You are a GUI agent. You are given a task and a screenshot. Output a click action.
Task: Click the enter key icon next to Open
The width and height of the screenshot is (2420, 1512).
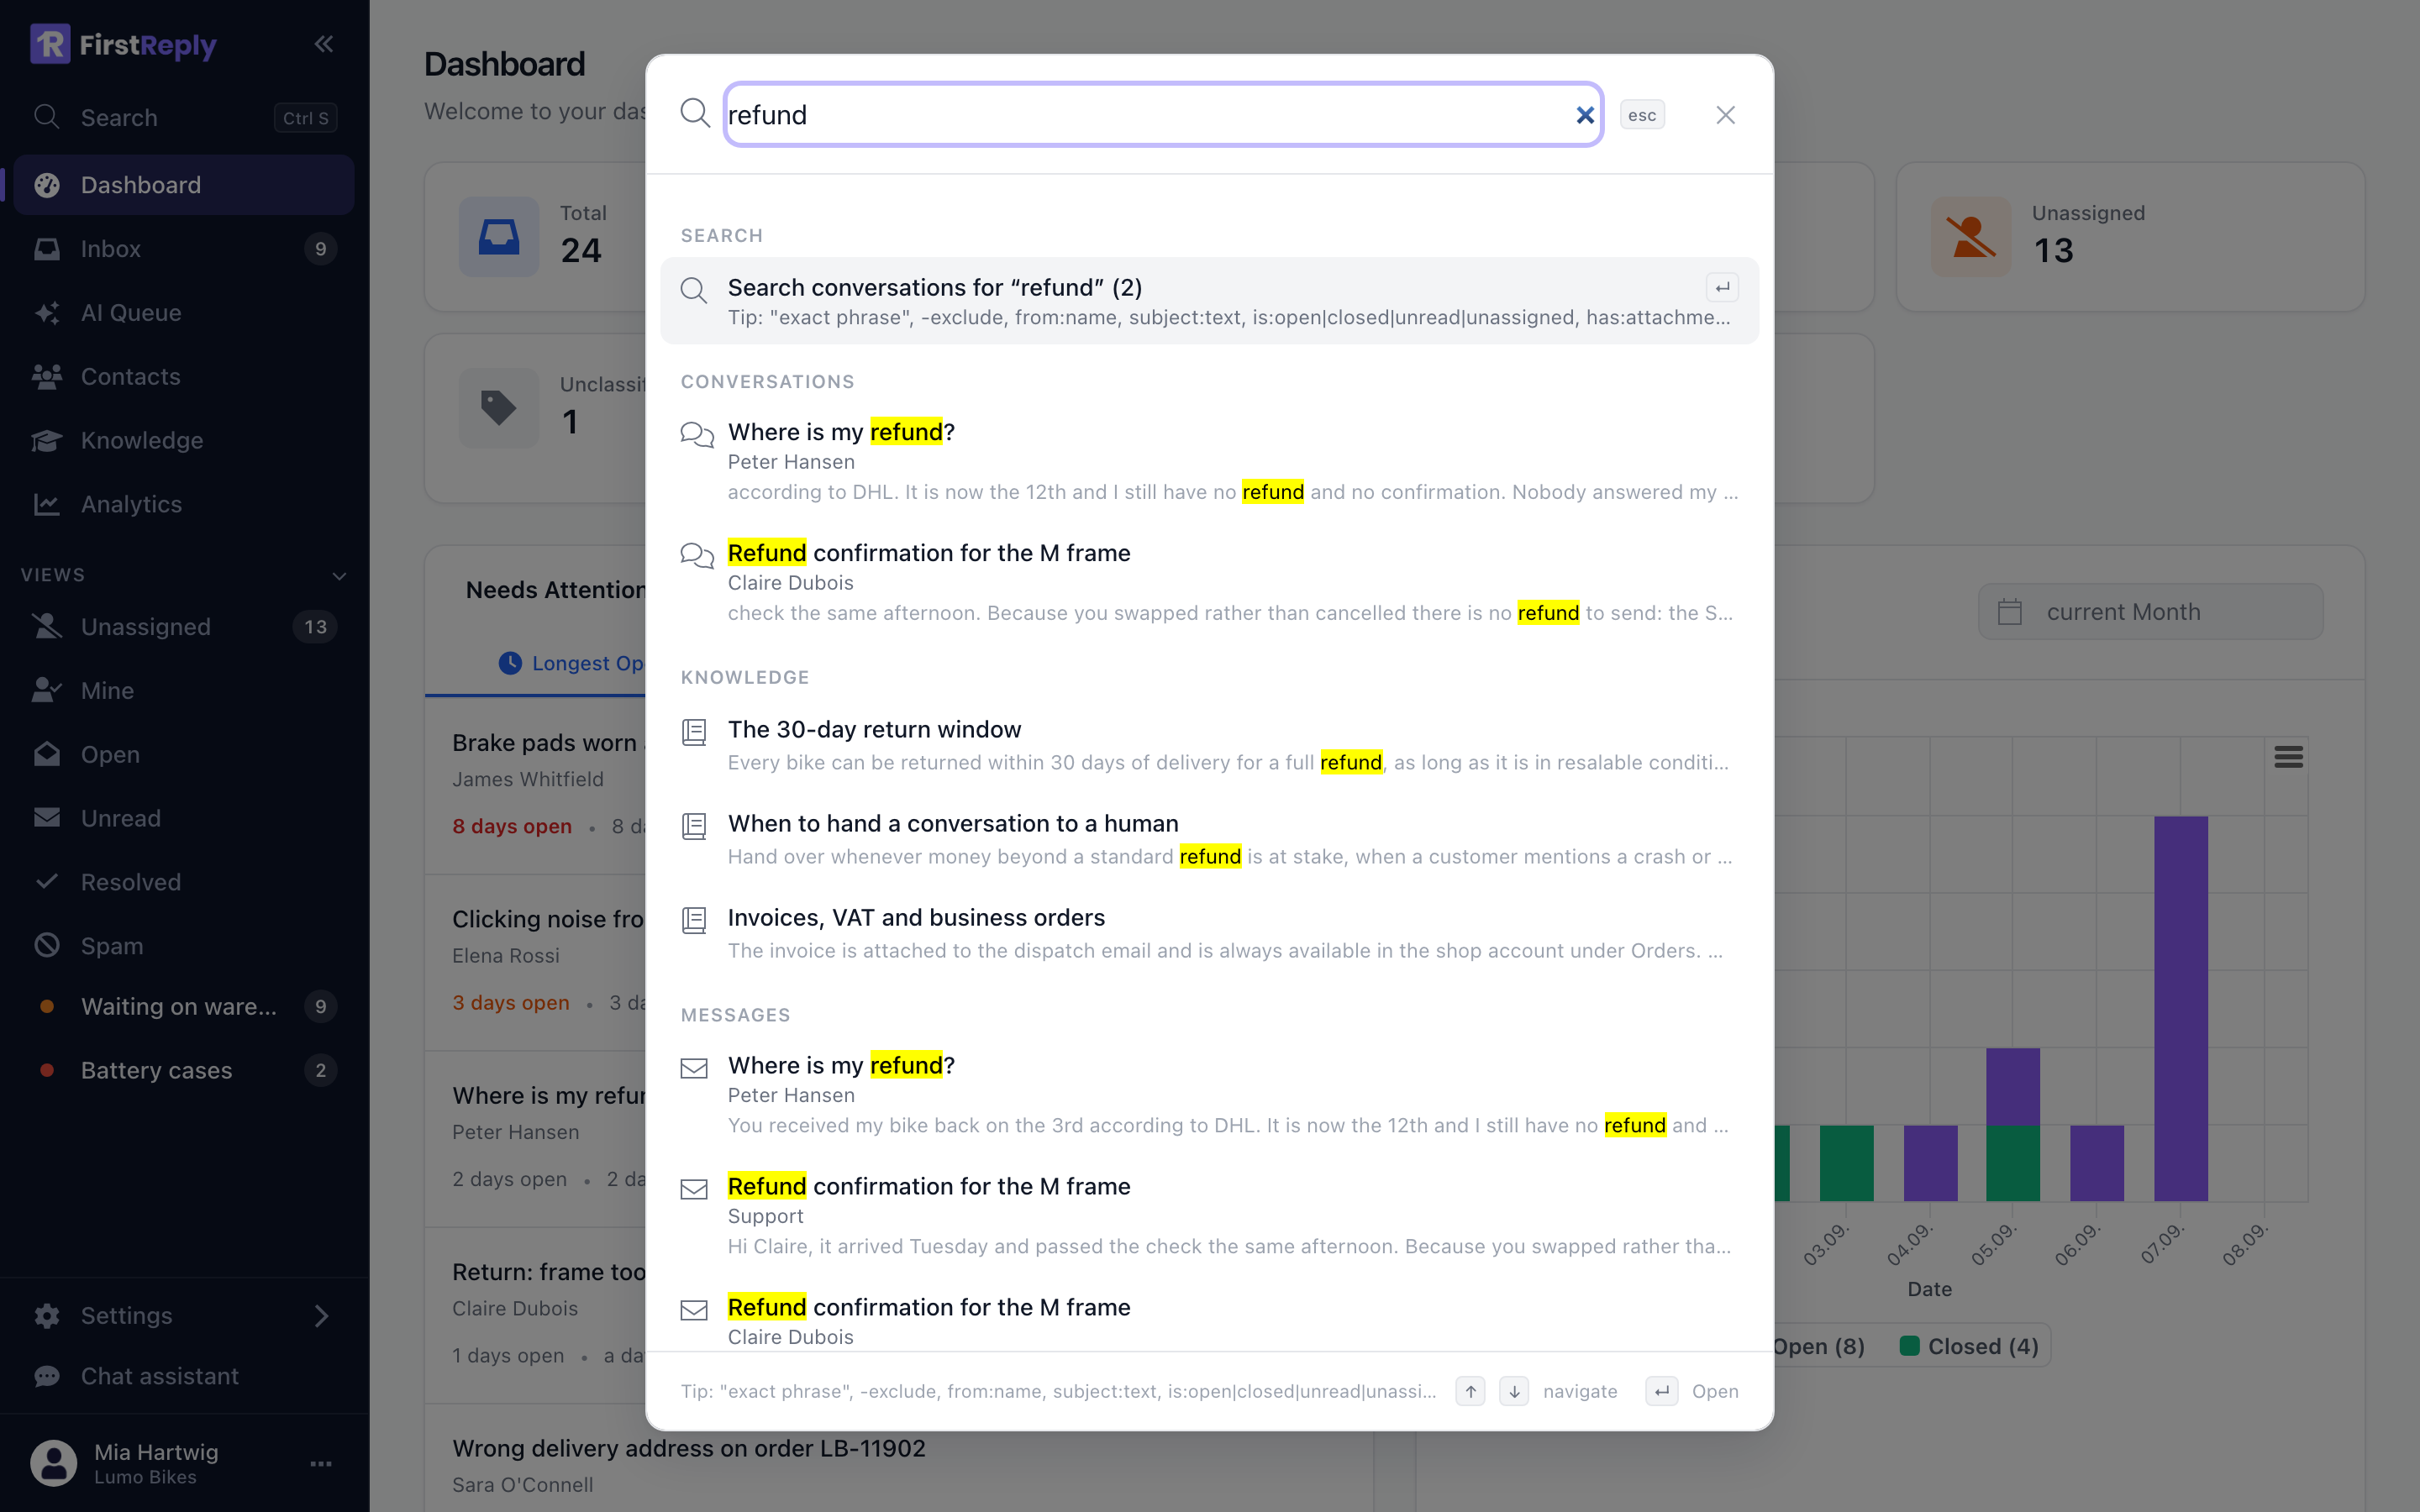[x=1662, y=1391]
